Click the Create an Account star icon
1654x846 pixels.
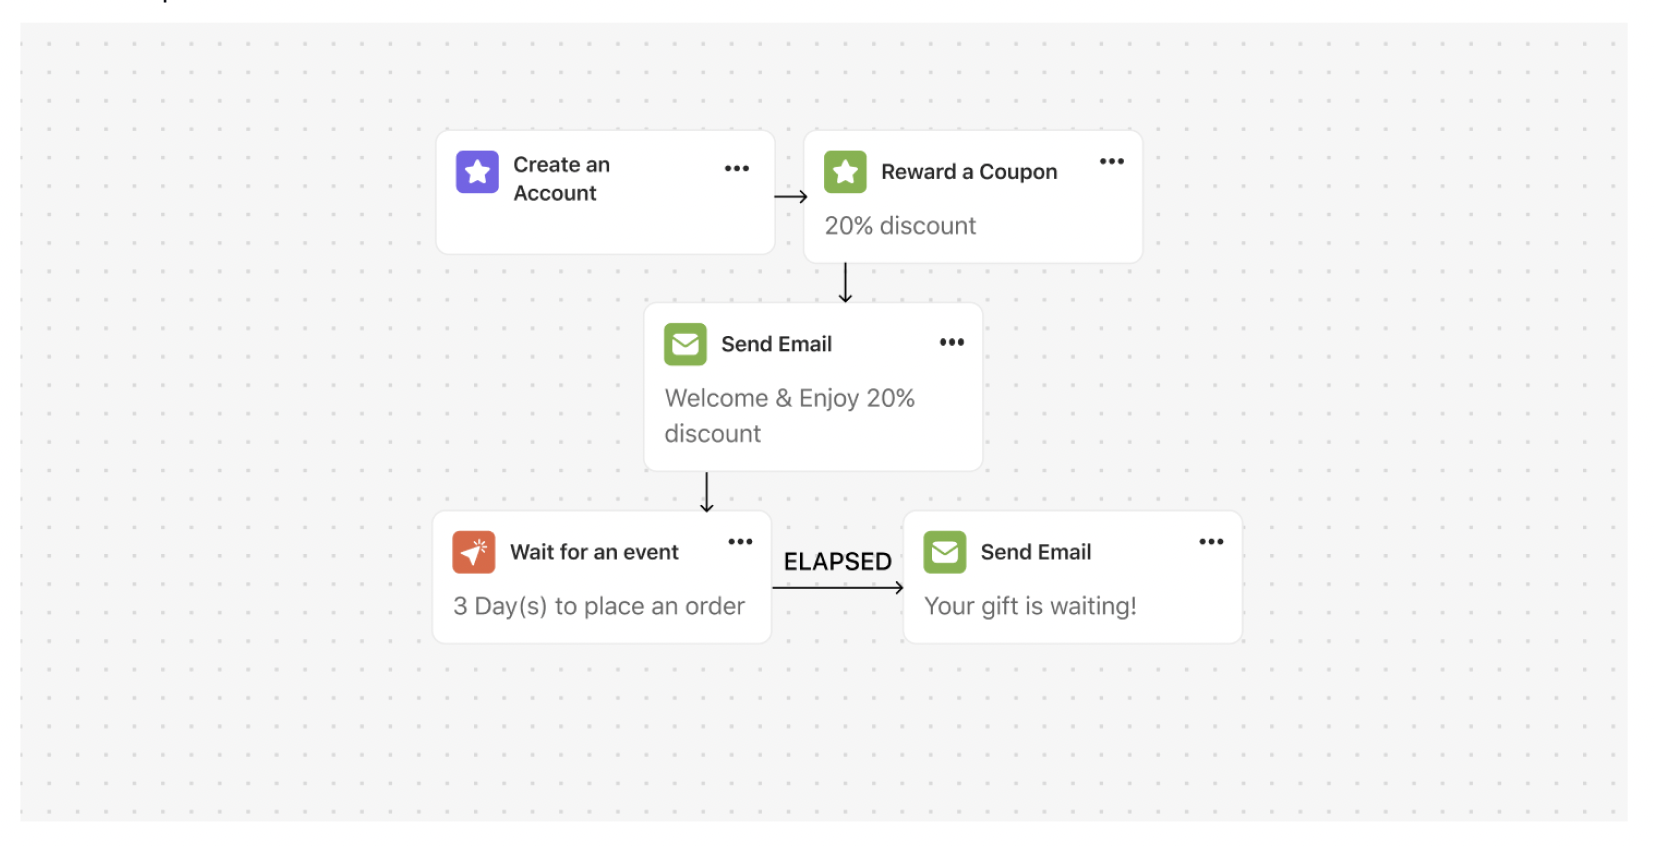(x=477, y=172)
